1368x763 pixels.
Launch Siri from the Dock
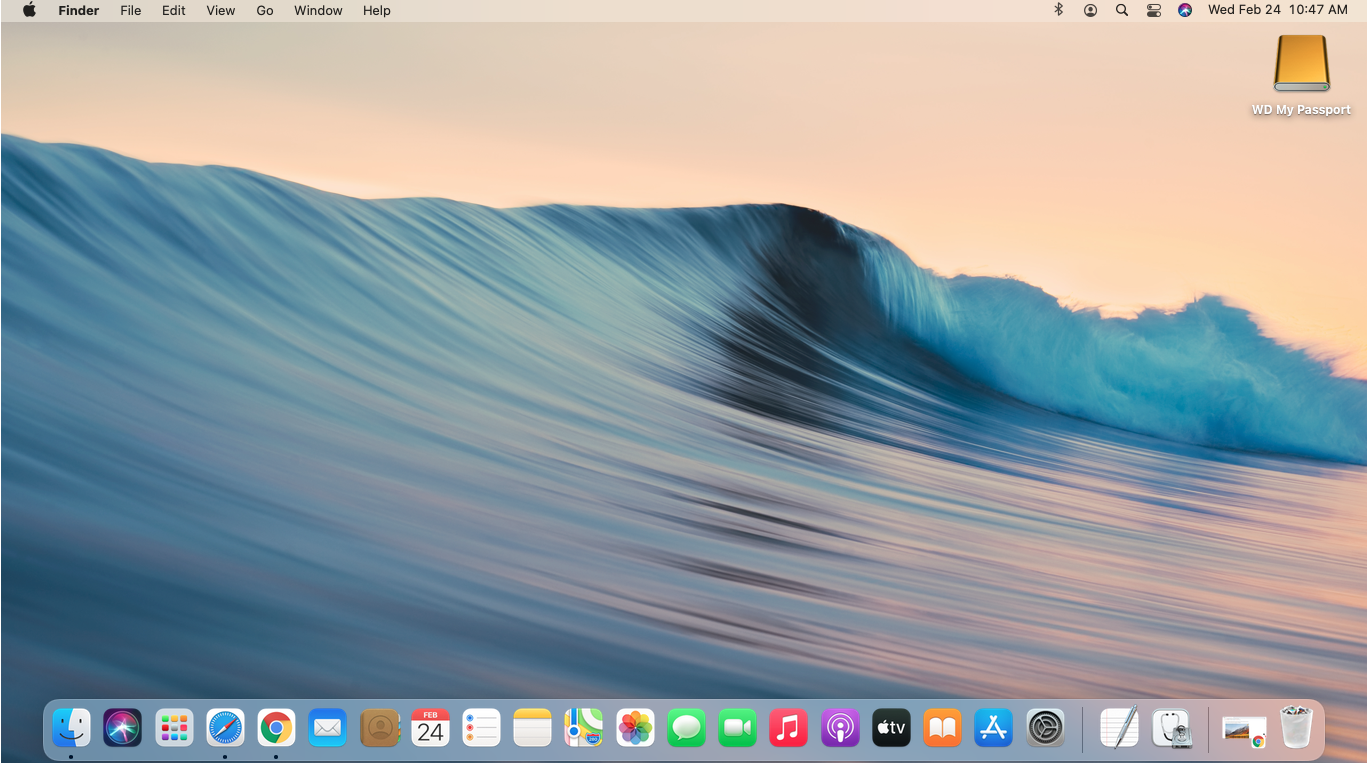[x=123, y=727]
